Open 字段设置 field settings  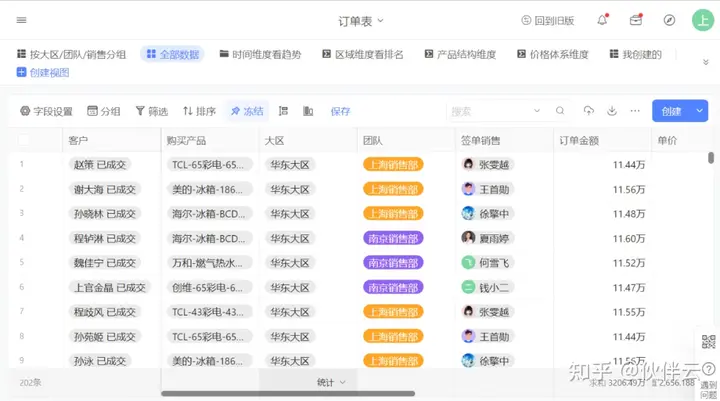click(x=46, y=111)
